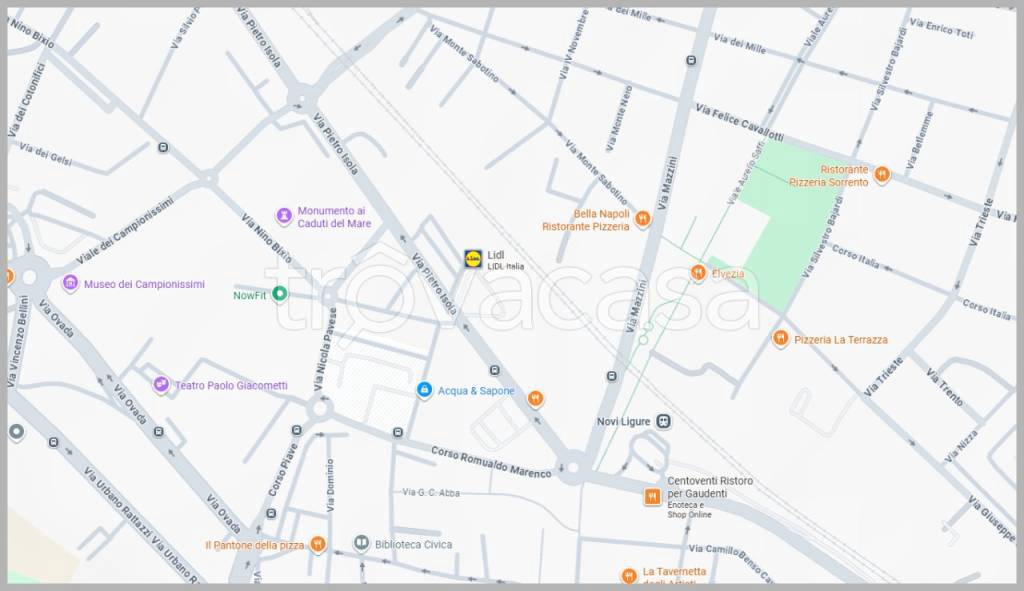This screenshot has width=1024, height=591.
Task: Click the unlabeled restaurant icon beside Acqua & Sapone
Action: coord(535,398)
